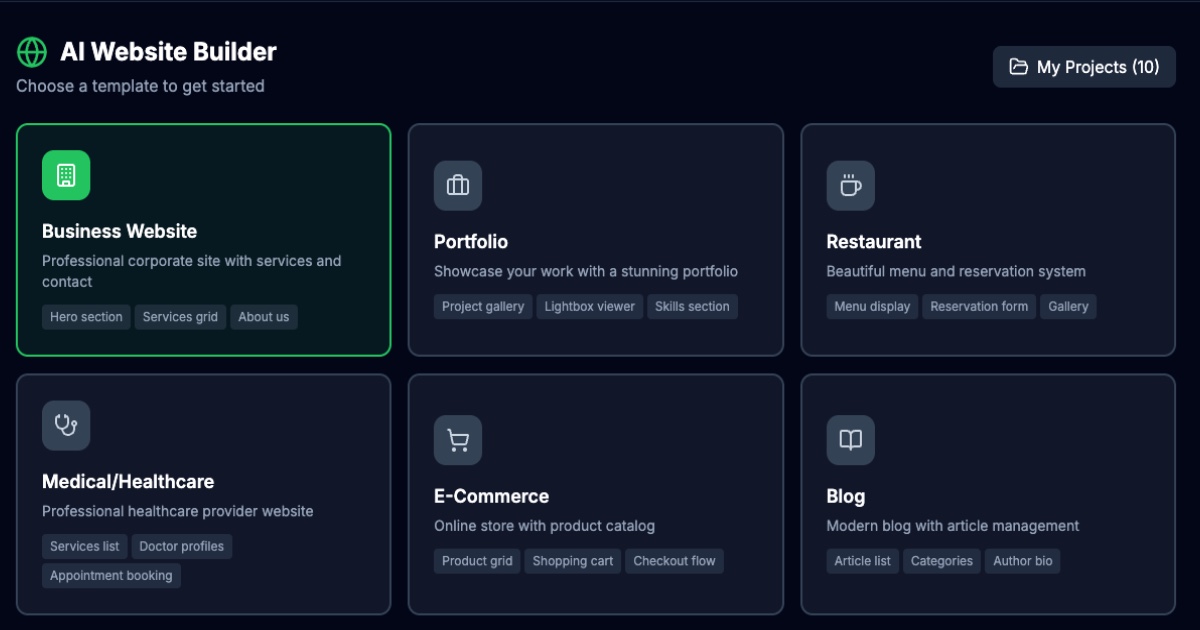Click the green building icon on Business Website
This screenshot has height=630, width=1200.
[66, 175]
